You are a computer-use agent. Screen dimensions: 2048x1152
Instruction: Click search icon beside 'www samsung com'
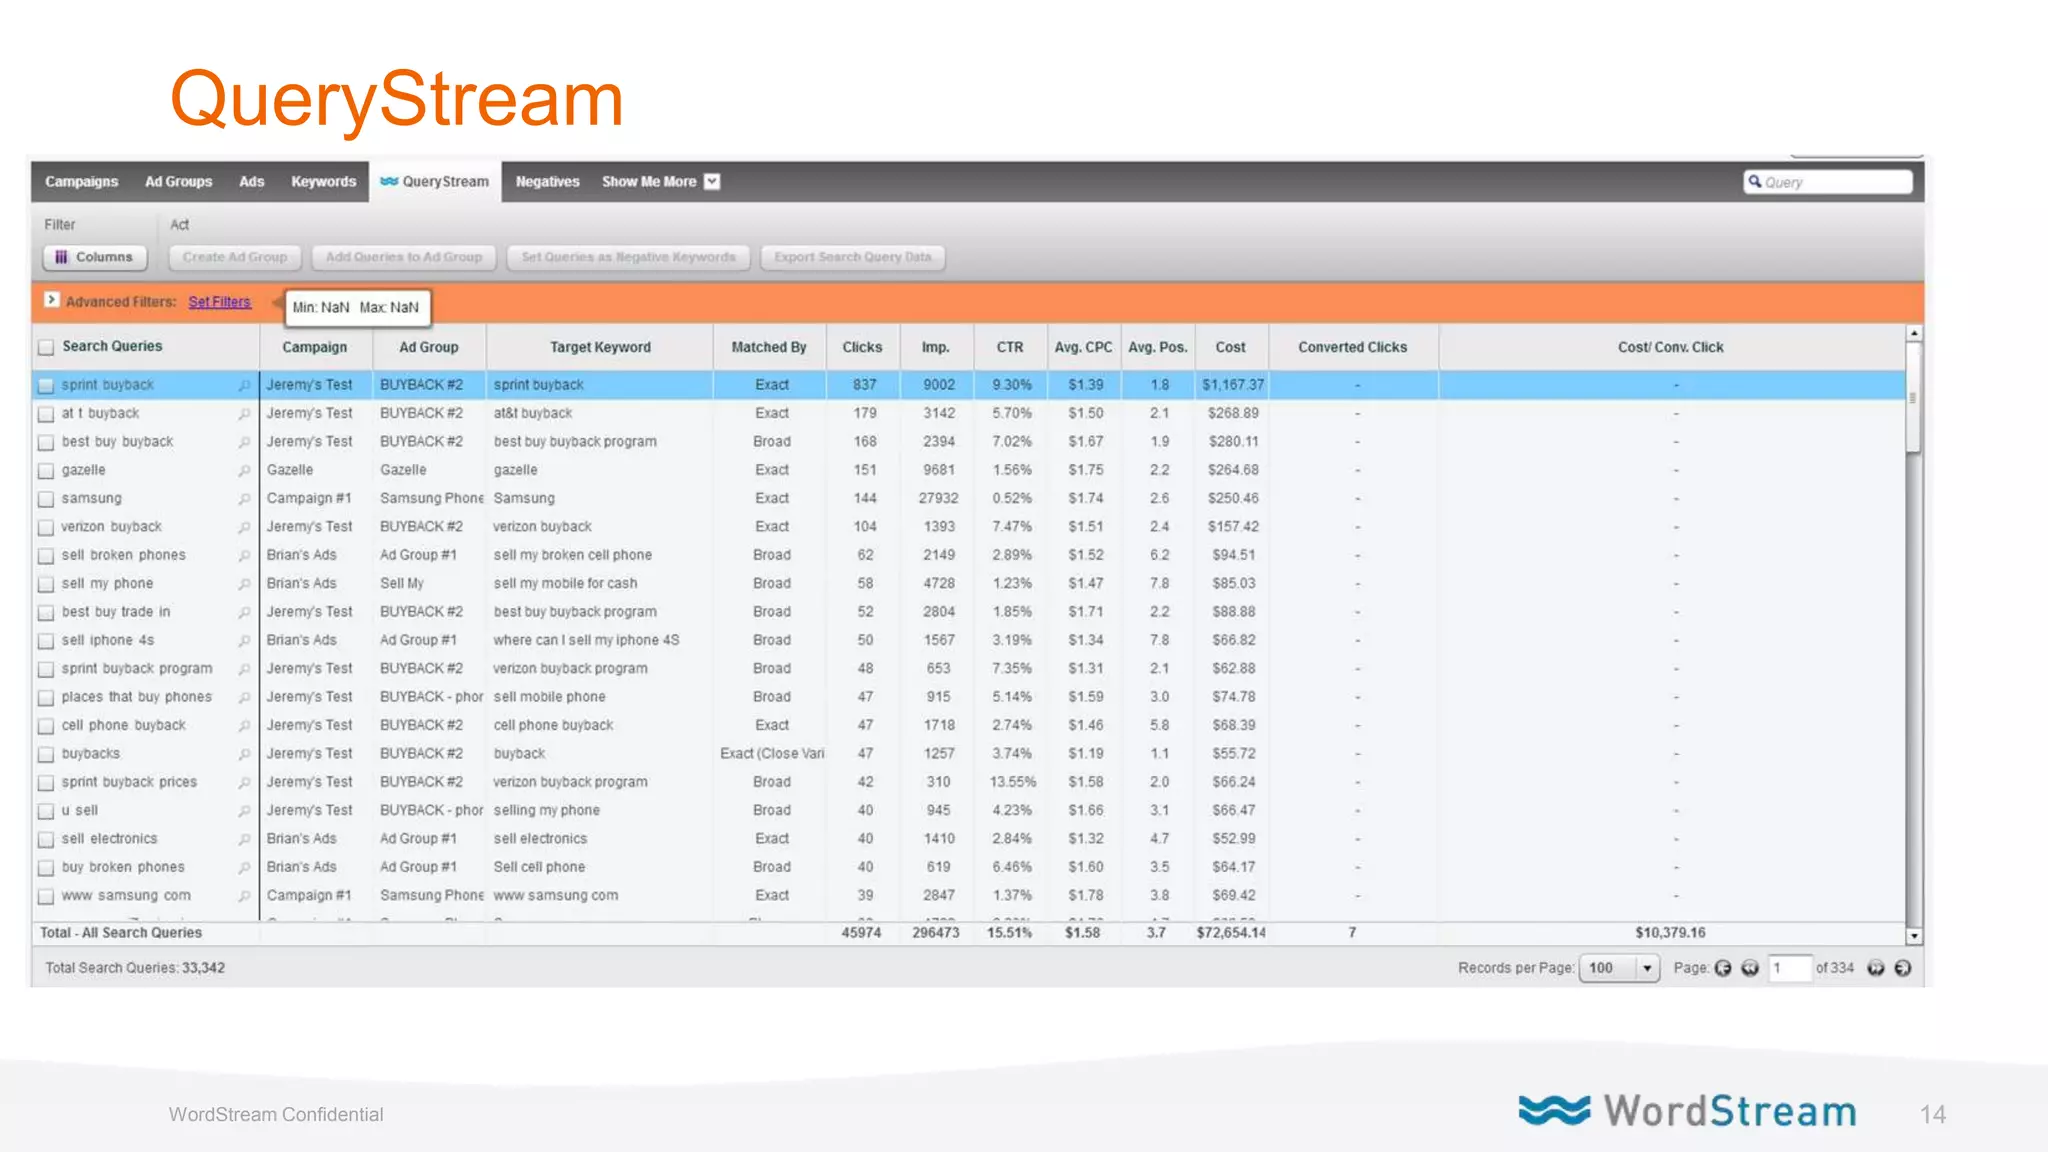(x=244, y=896)
